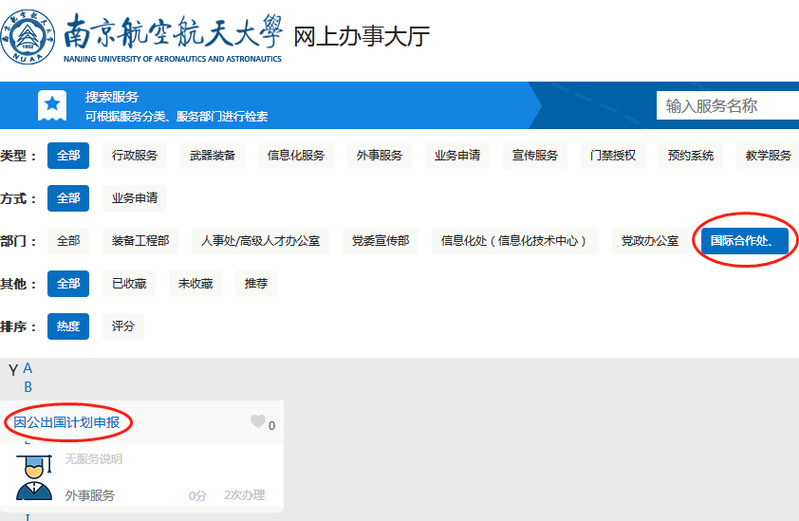Select the 业务申请 method filter
799x521 pixels.
point(135,198)
